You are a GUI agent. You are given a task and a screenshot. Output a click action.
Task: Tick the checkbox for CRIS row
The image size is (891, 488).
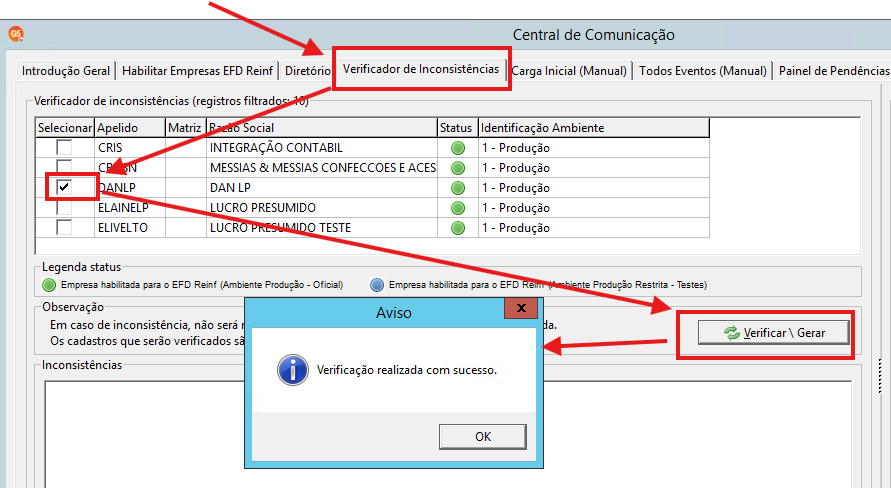point(64,147)
